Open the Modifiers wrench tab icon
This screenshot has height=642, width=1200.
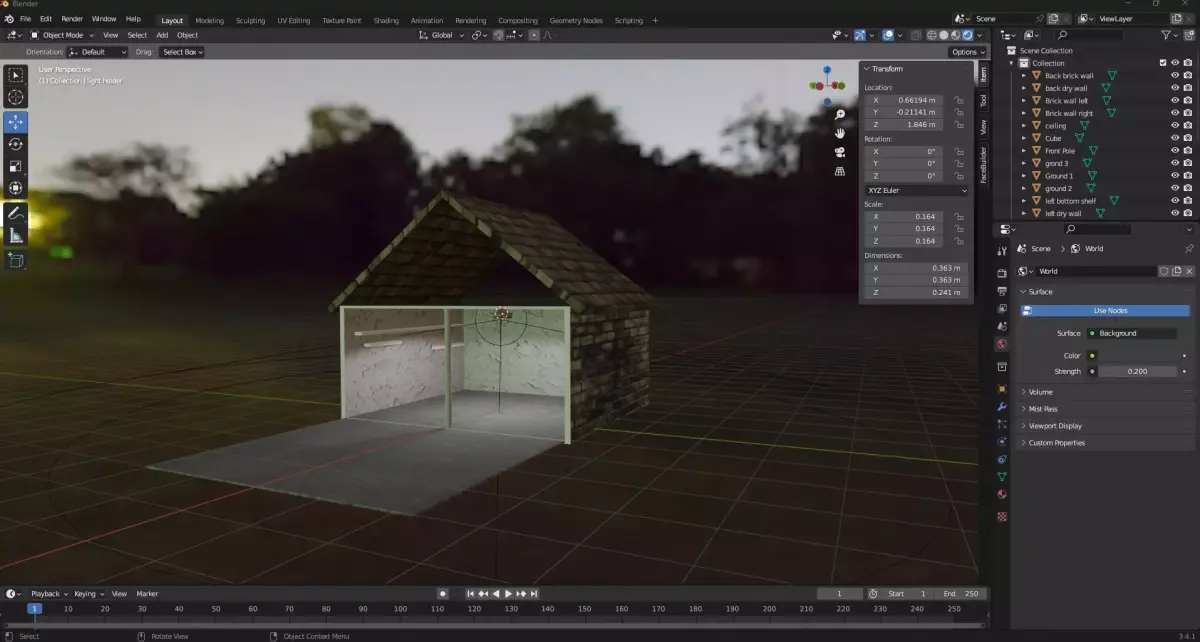1002,406
